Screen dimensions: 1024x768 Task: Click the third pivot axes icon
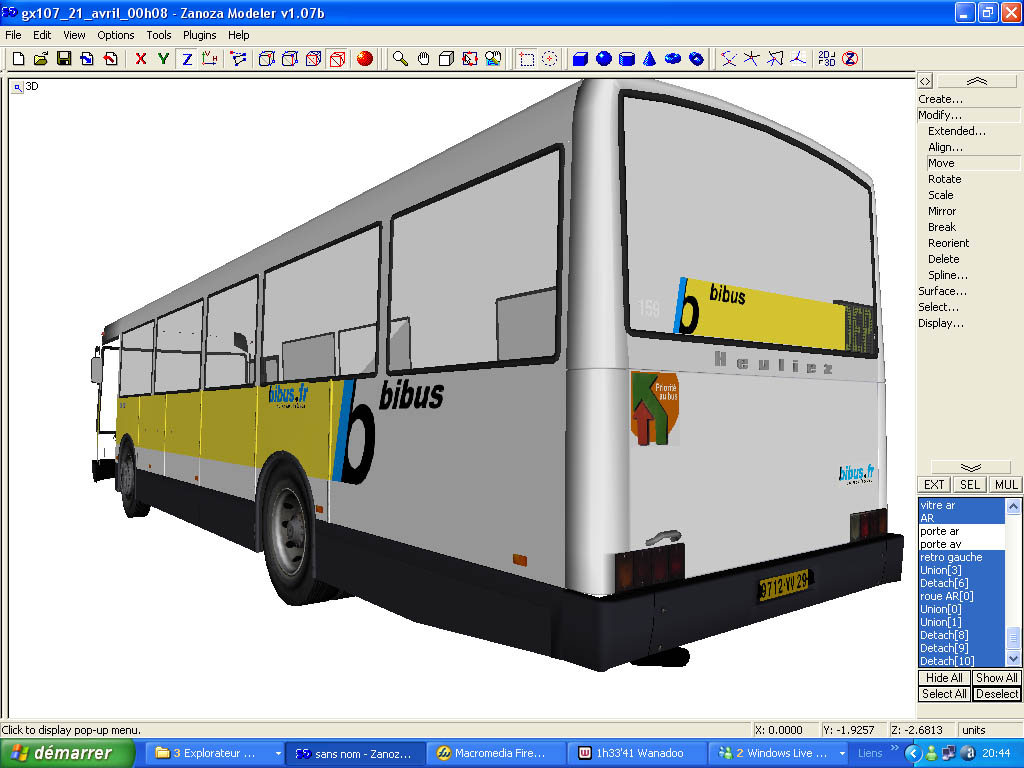click(775, 59)
